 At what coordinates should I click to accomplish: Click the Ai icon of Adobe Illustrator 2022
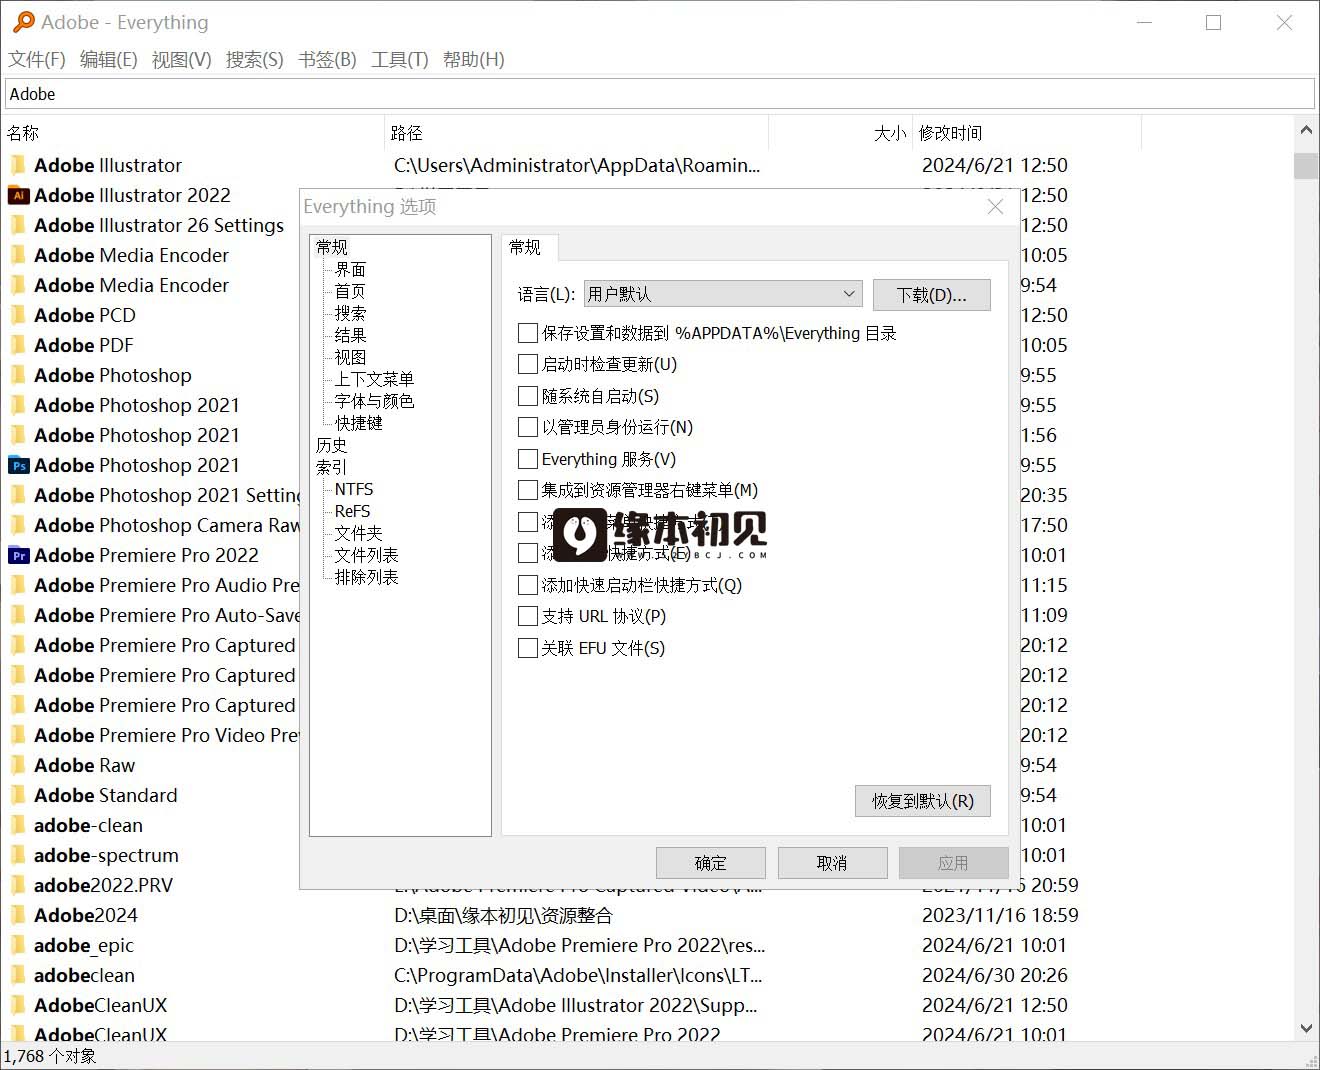point(18,195)
